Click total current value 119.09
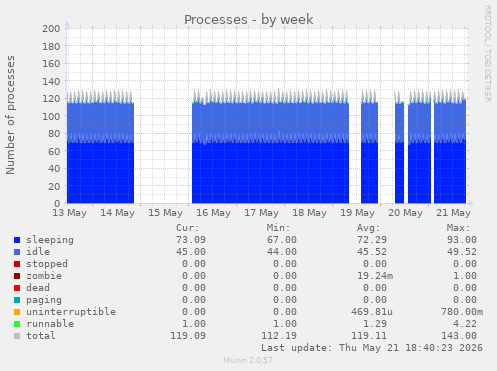 pos(188,336)
